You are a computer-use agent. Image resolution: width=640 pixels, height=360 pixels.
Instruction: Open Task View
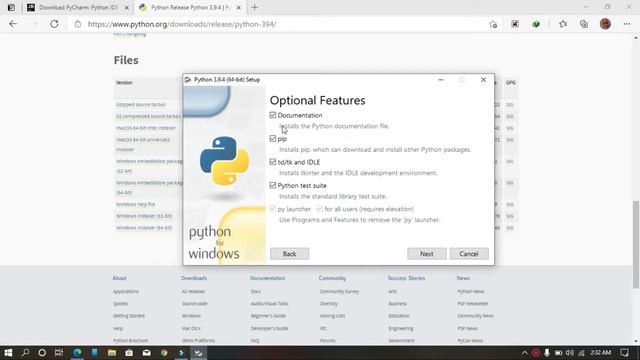(x=59, y=353)
